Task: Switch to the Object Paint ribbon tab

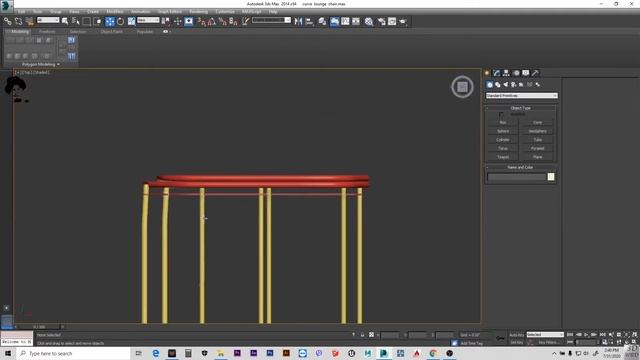Action: point(111,31)
